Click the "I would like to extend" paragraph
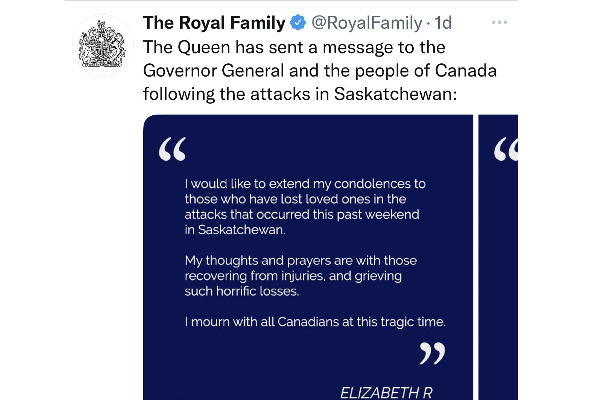600x400 pixels. (305, 207)
